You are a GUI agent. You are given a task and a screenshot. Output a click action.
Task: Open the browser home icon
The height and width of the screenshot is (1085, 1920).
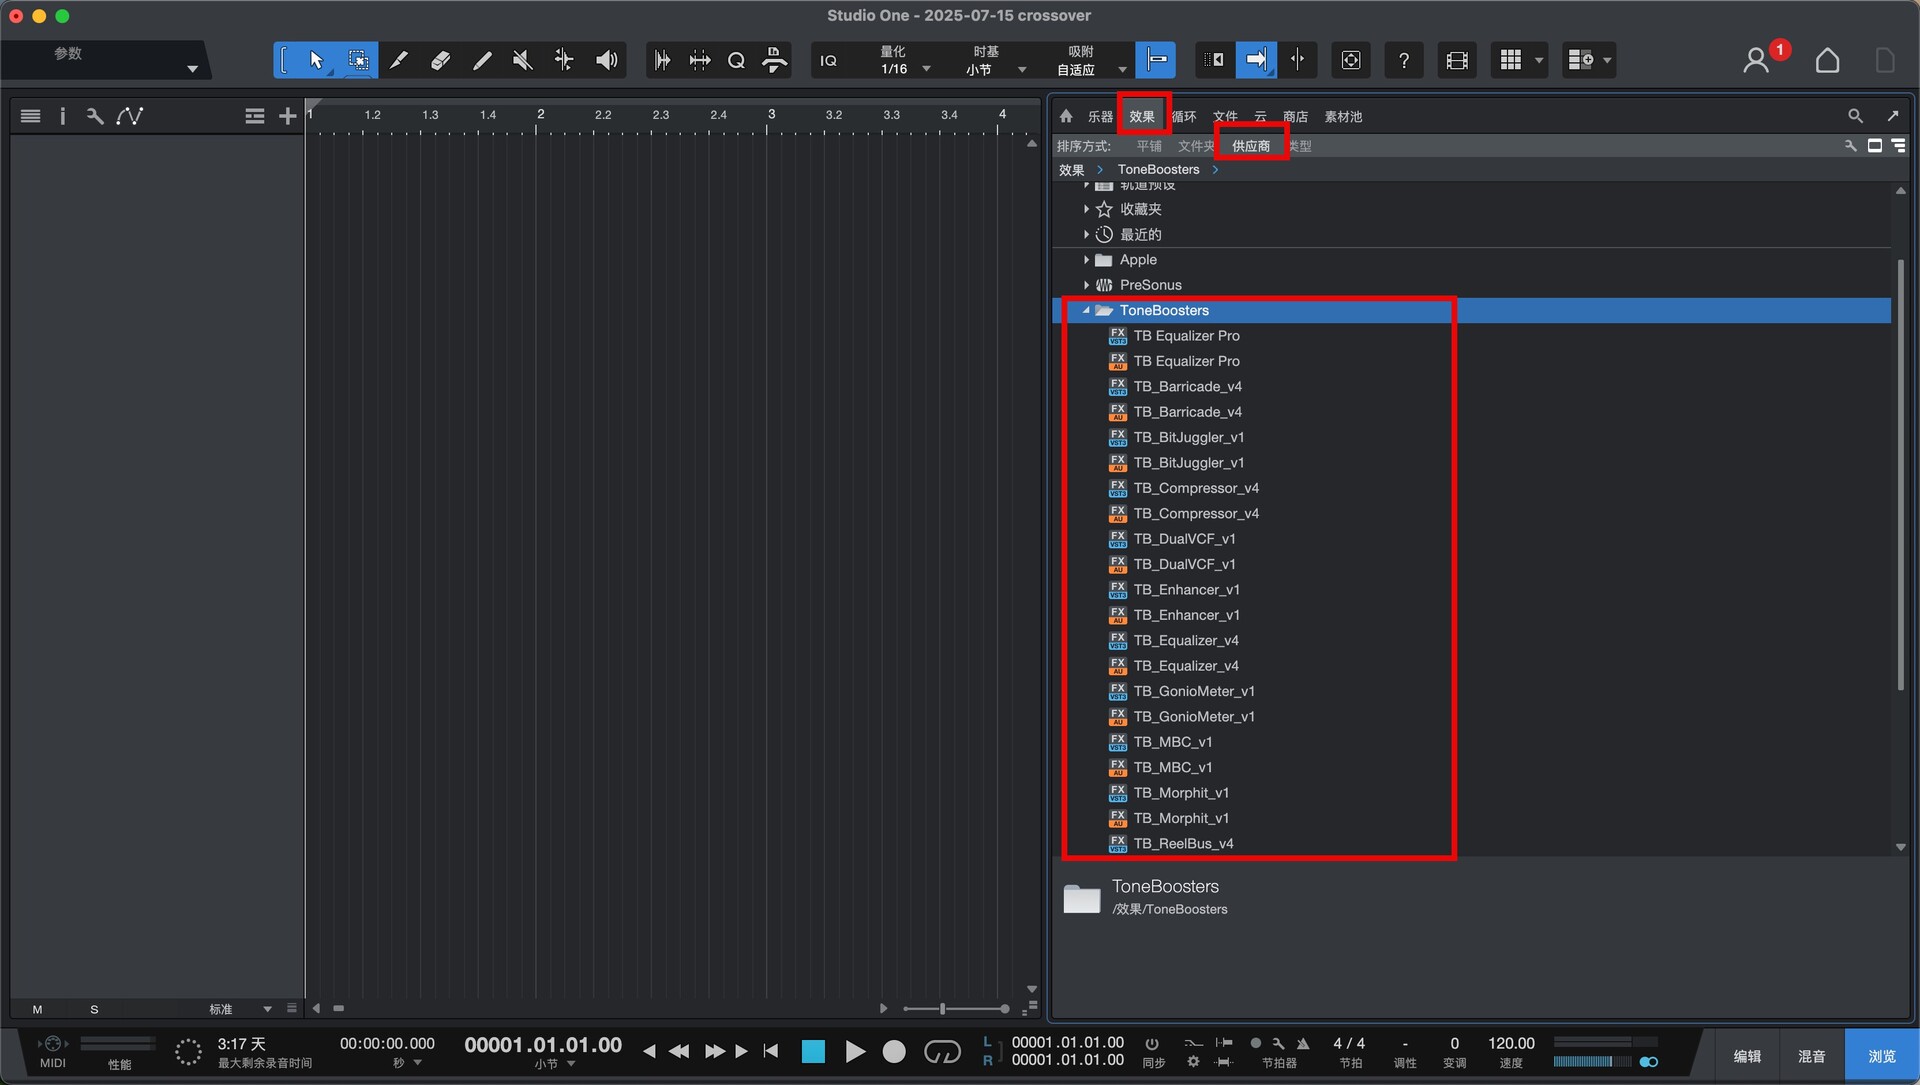1066,116
